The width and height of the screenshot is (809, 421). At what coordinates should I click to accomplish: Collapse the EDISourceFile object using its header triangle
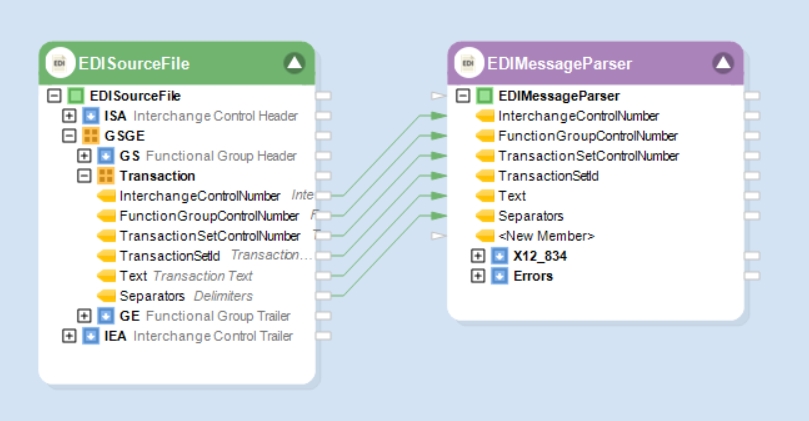point(294,63)
